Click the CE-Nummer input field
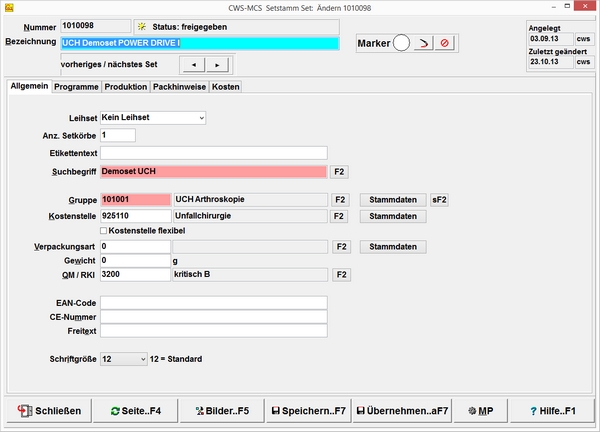 pyautogui.click(x=214, y=317)
